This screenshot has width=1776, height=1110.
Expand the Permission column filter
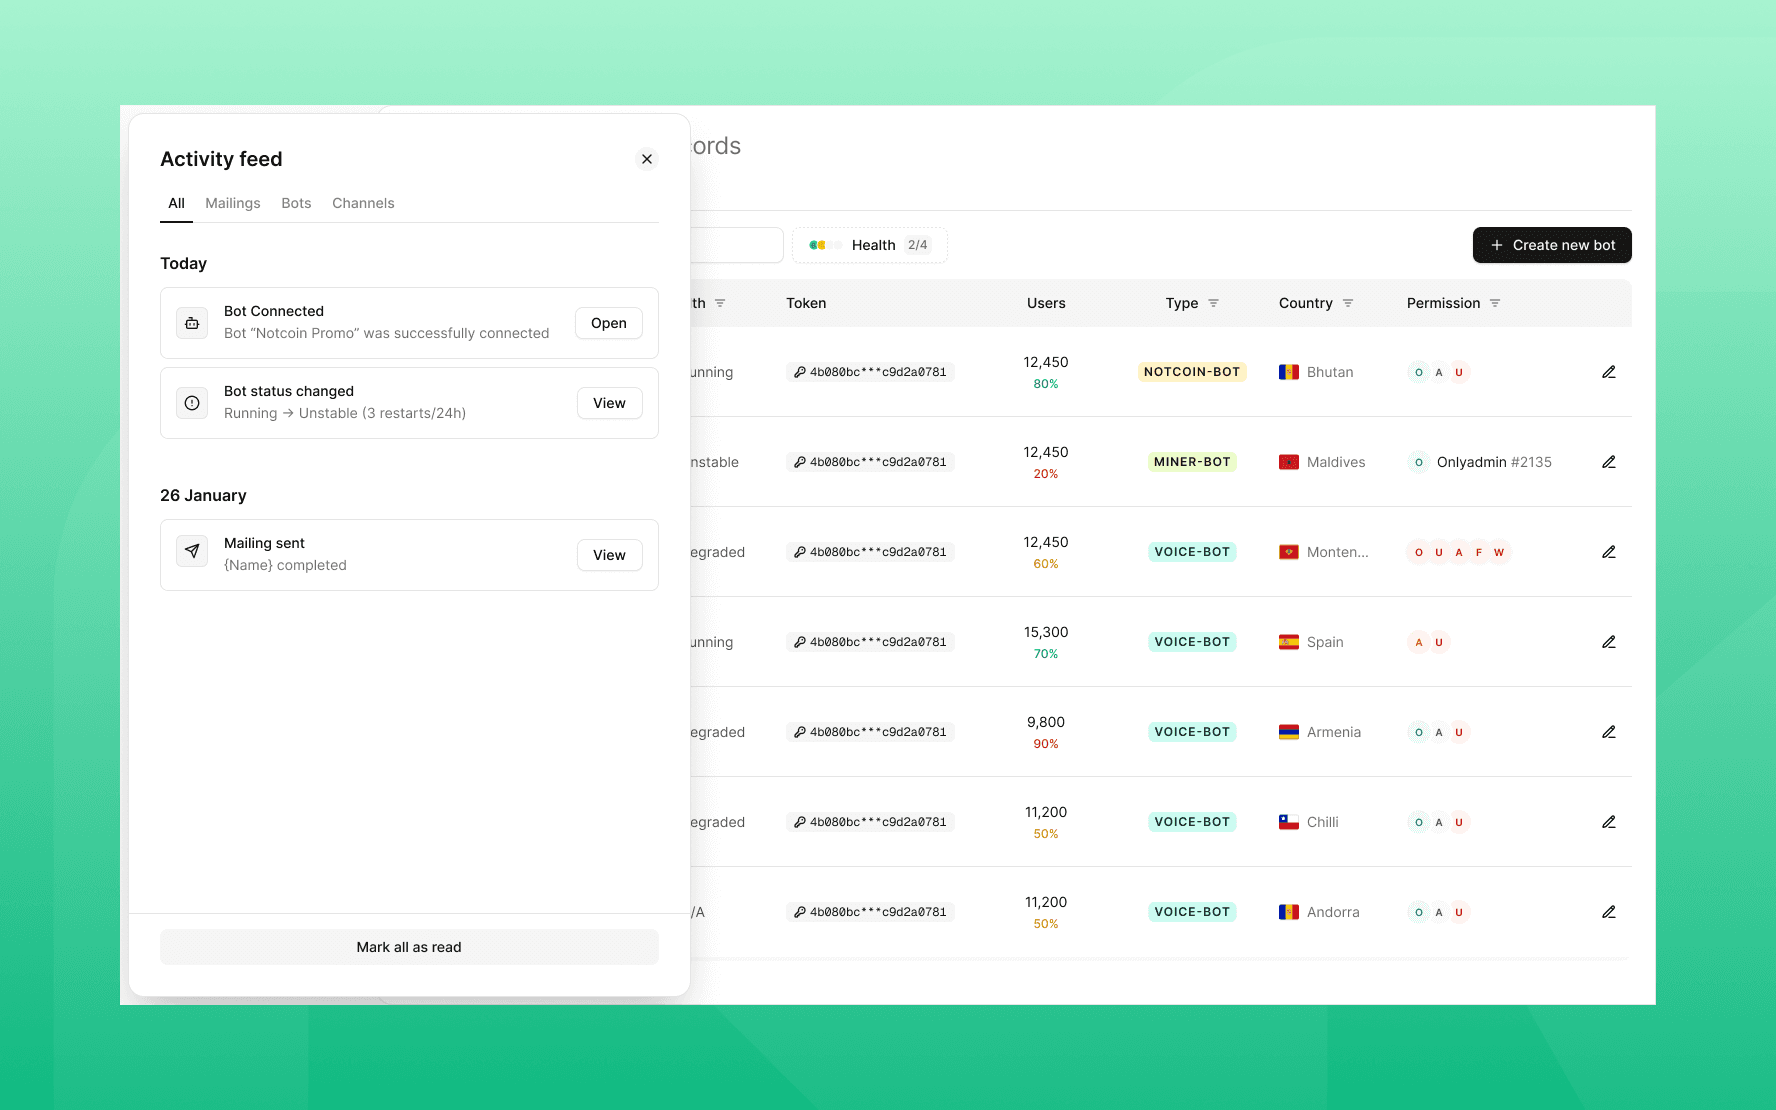click(x=1494, y=303)
